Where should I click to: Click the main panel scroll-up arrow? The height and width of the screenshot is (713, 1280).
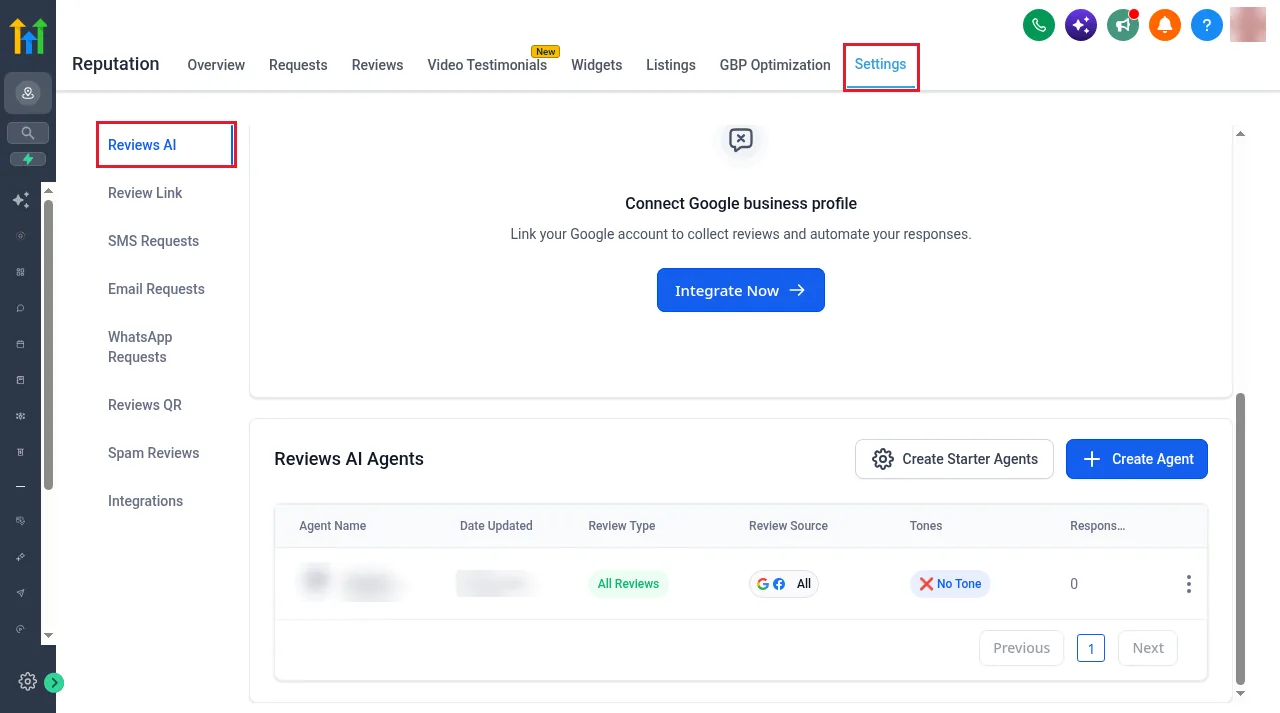(x=1241, y=133)
